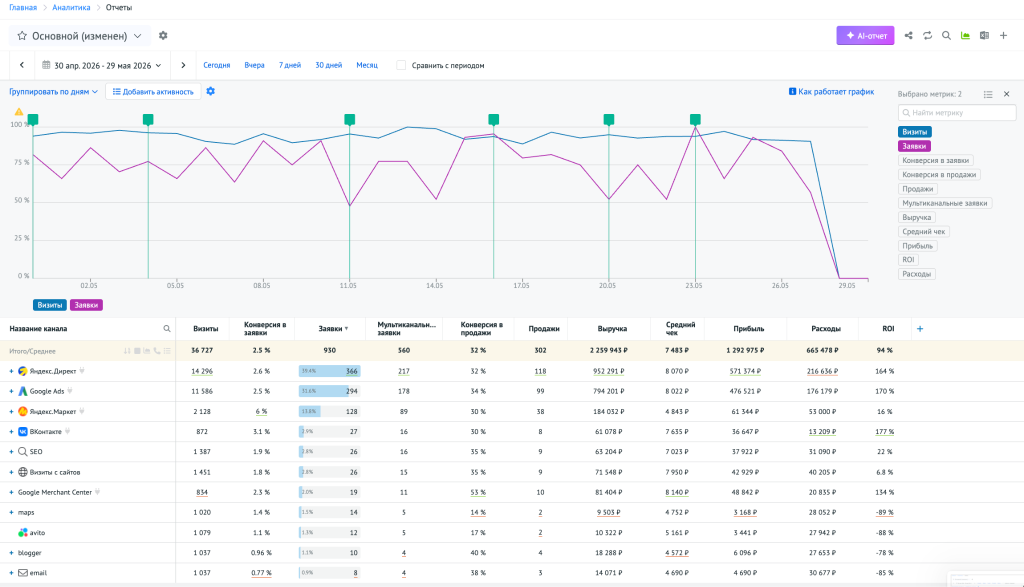Open the Группировать по дням dropdown
This screenshot has height=587, width=1024.
pos(54,91)
